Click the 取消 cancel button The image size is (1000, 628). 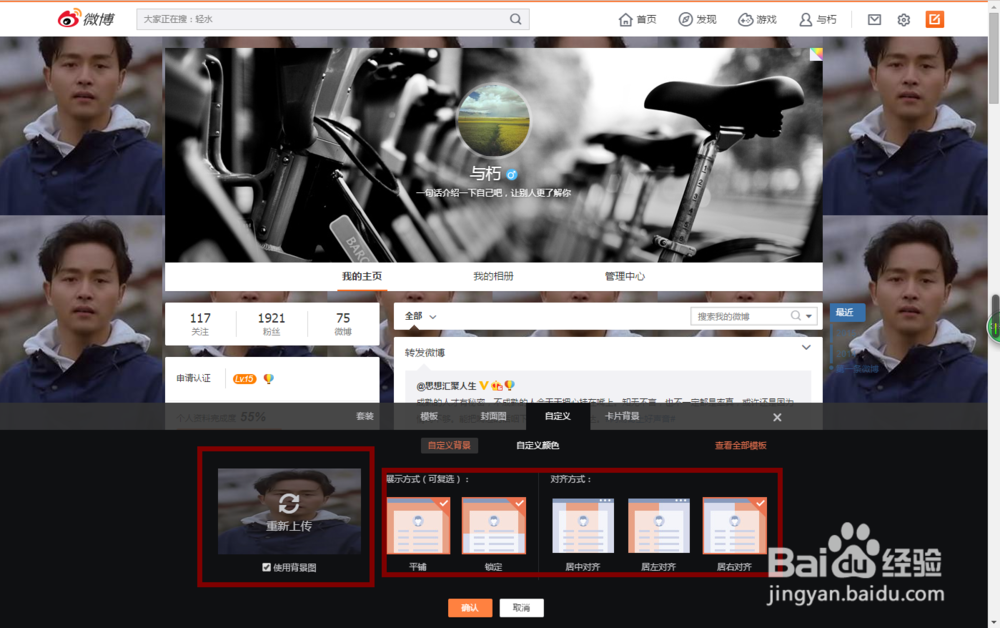click(x=521, y=608)
